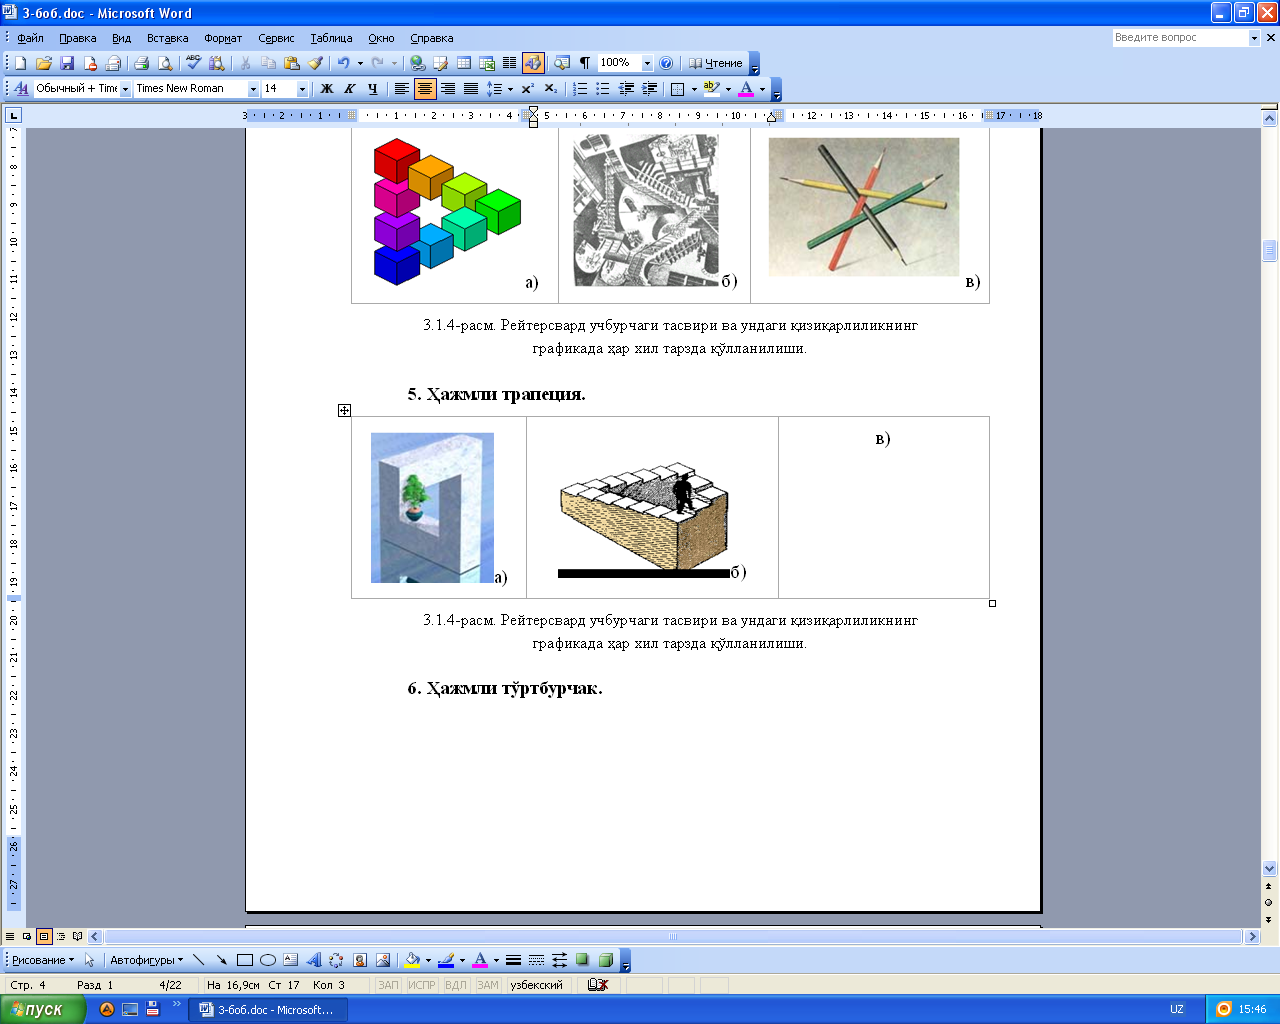The image size is (1280, 1024).
Task: Open the Справка menu
Action: [x=432, y=38]
